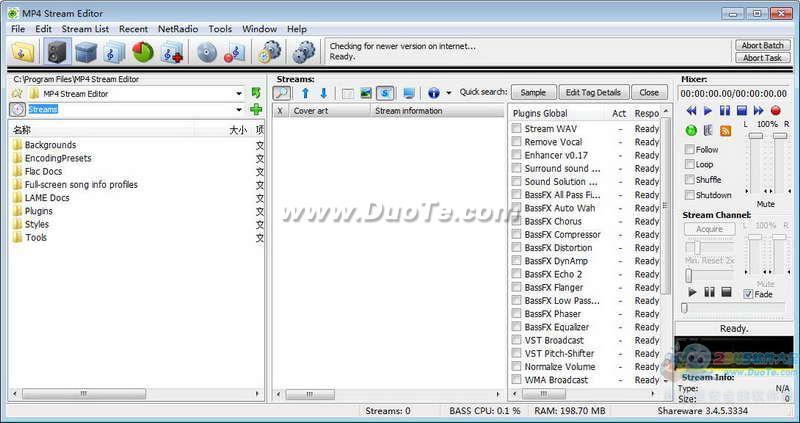Click the Mute label under Mixer sliders
Viewport: 800px width, 423px height.
tap(765, 204)
